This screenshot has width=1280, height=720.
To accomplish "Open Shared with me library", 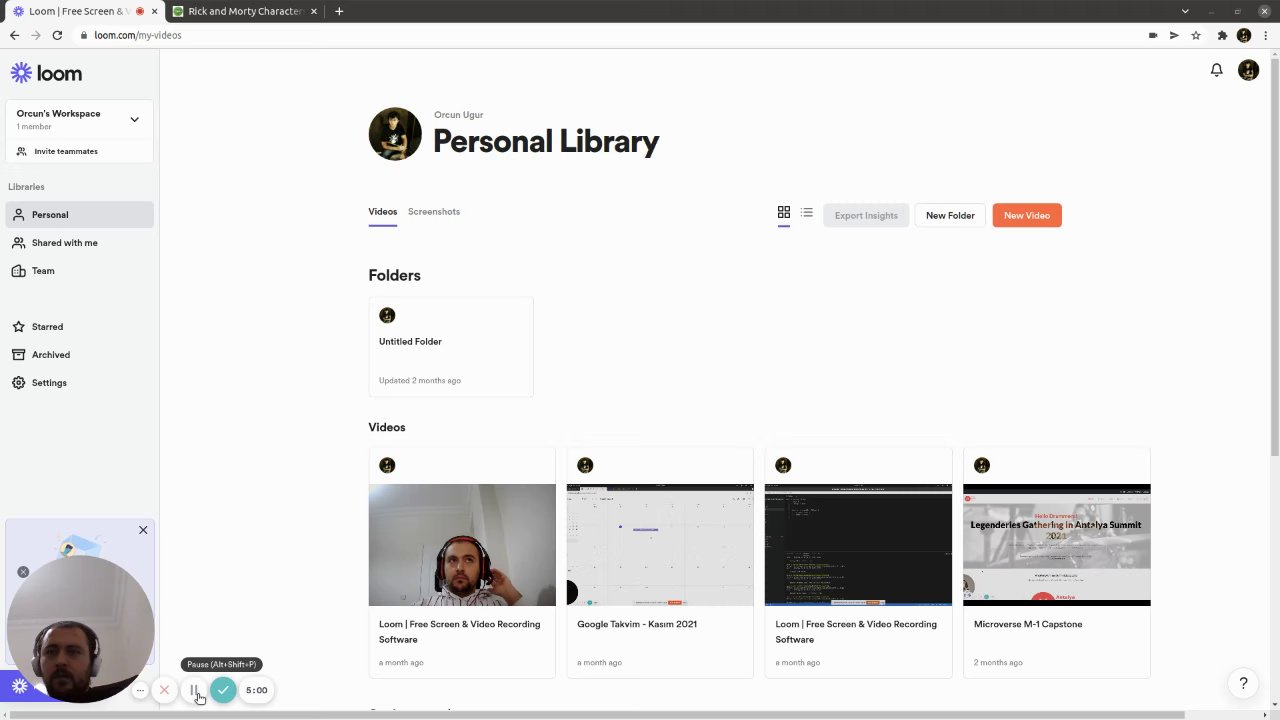I will click(x=80, y=242).
